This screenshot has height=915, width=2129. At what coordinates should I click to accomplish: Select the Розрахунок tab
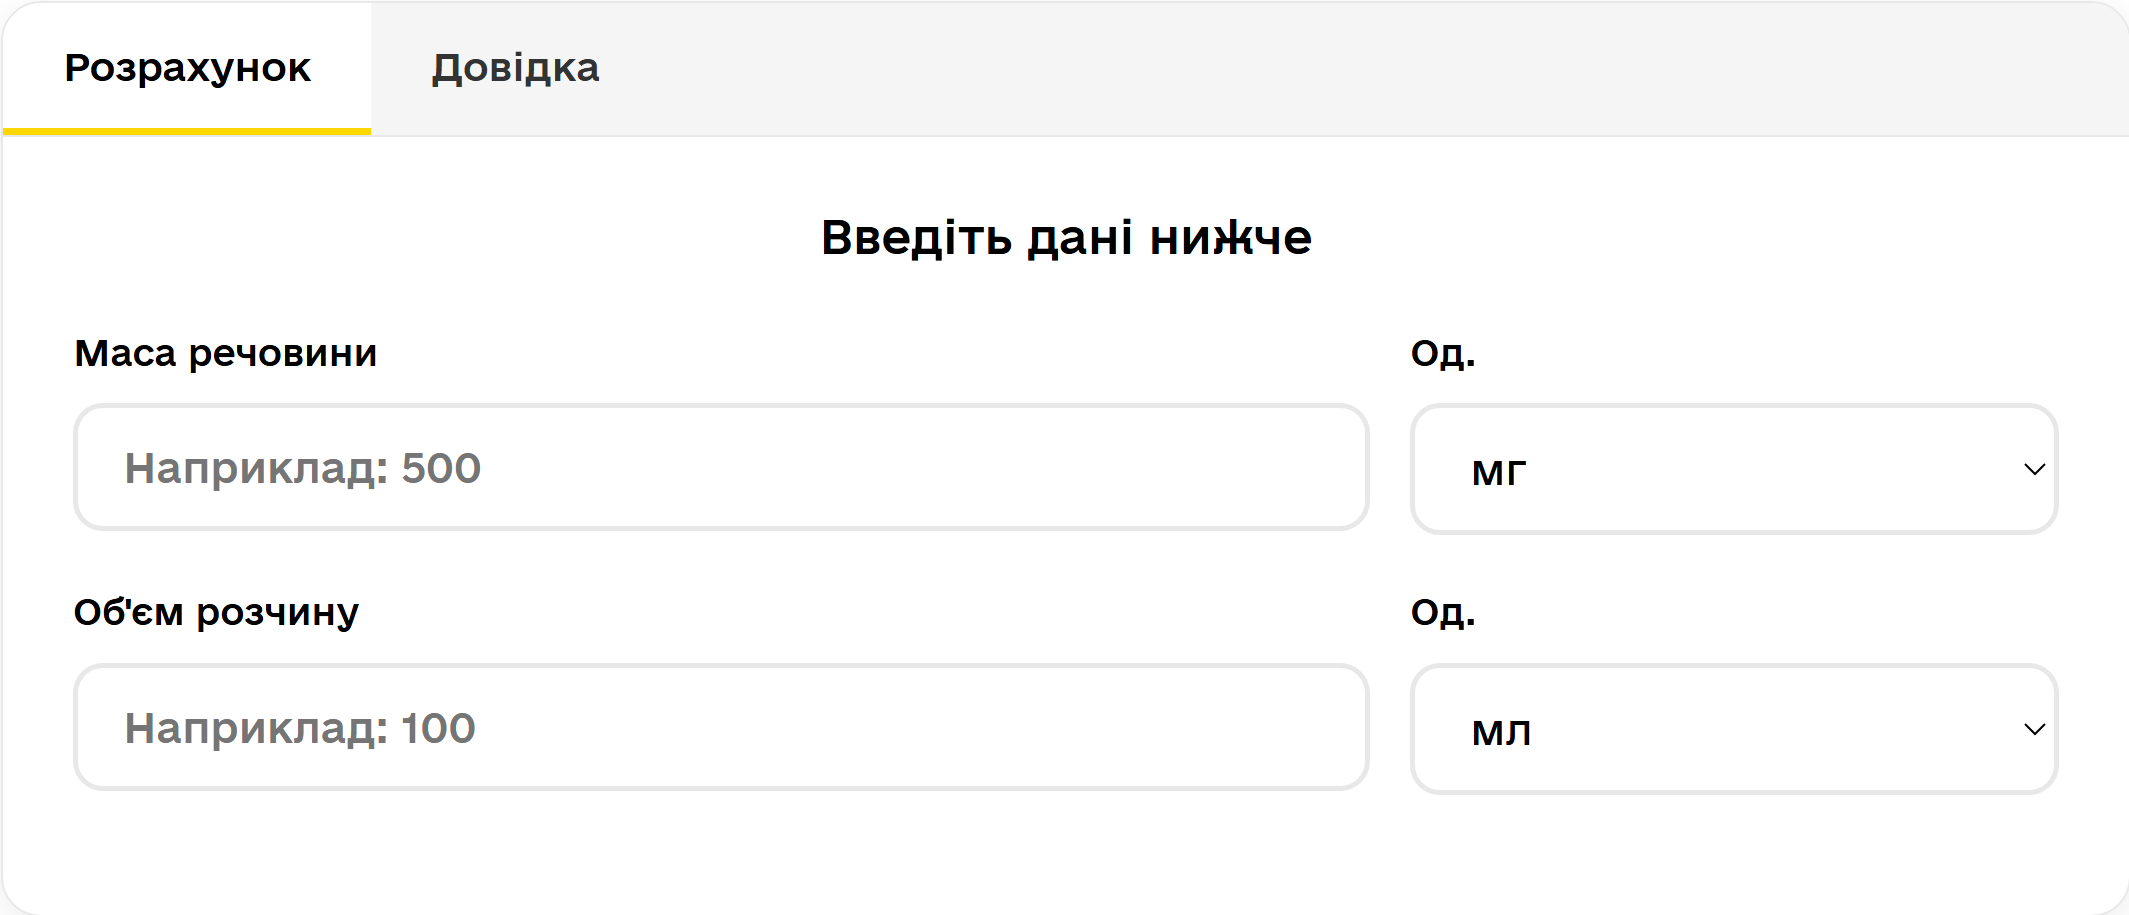187,68
